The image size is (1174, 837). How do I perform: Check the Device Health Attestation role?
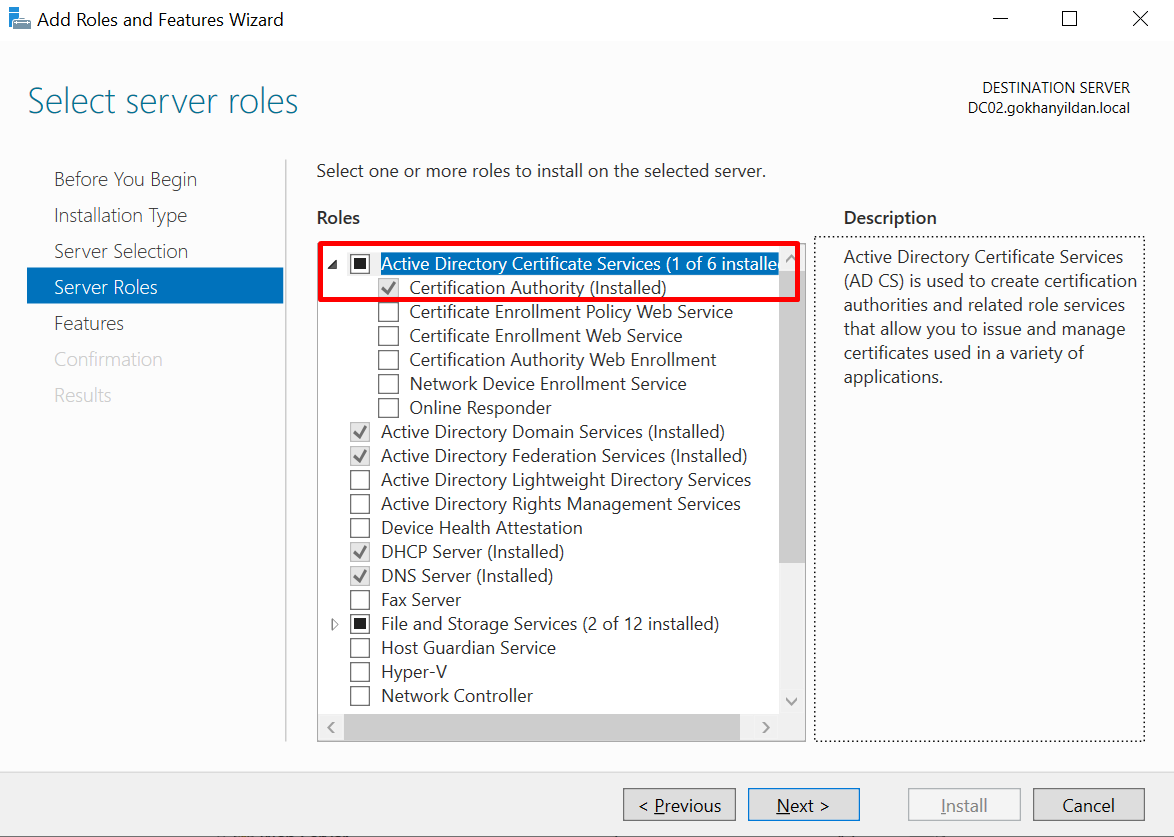360,527
